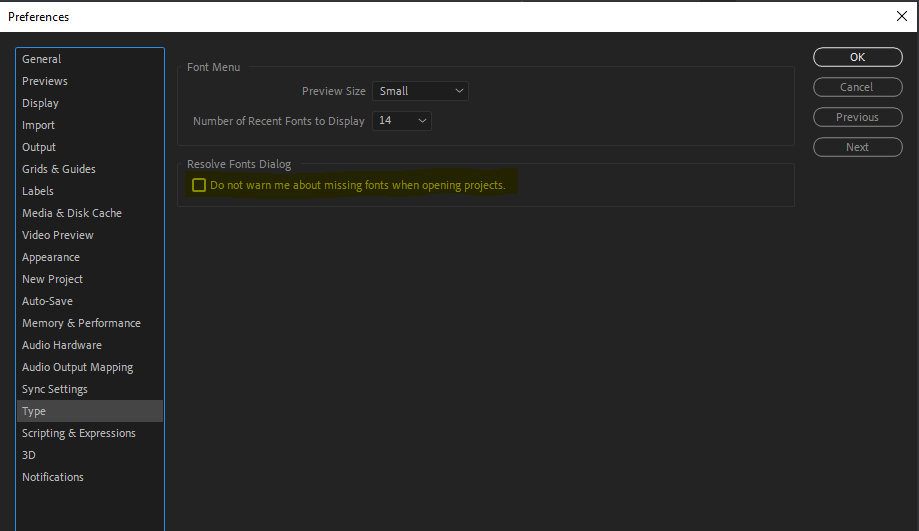Open Grids & Guides preferences
Screen dimensions: 919x531
click(x=90, y=169)
